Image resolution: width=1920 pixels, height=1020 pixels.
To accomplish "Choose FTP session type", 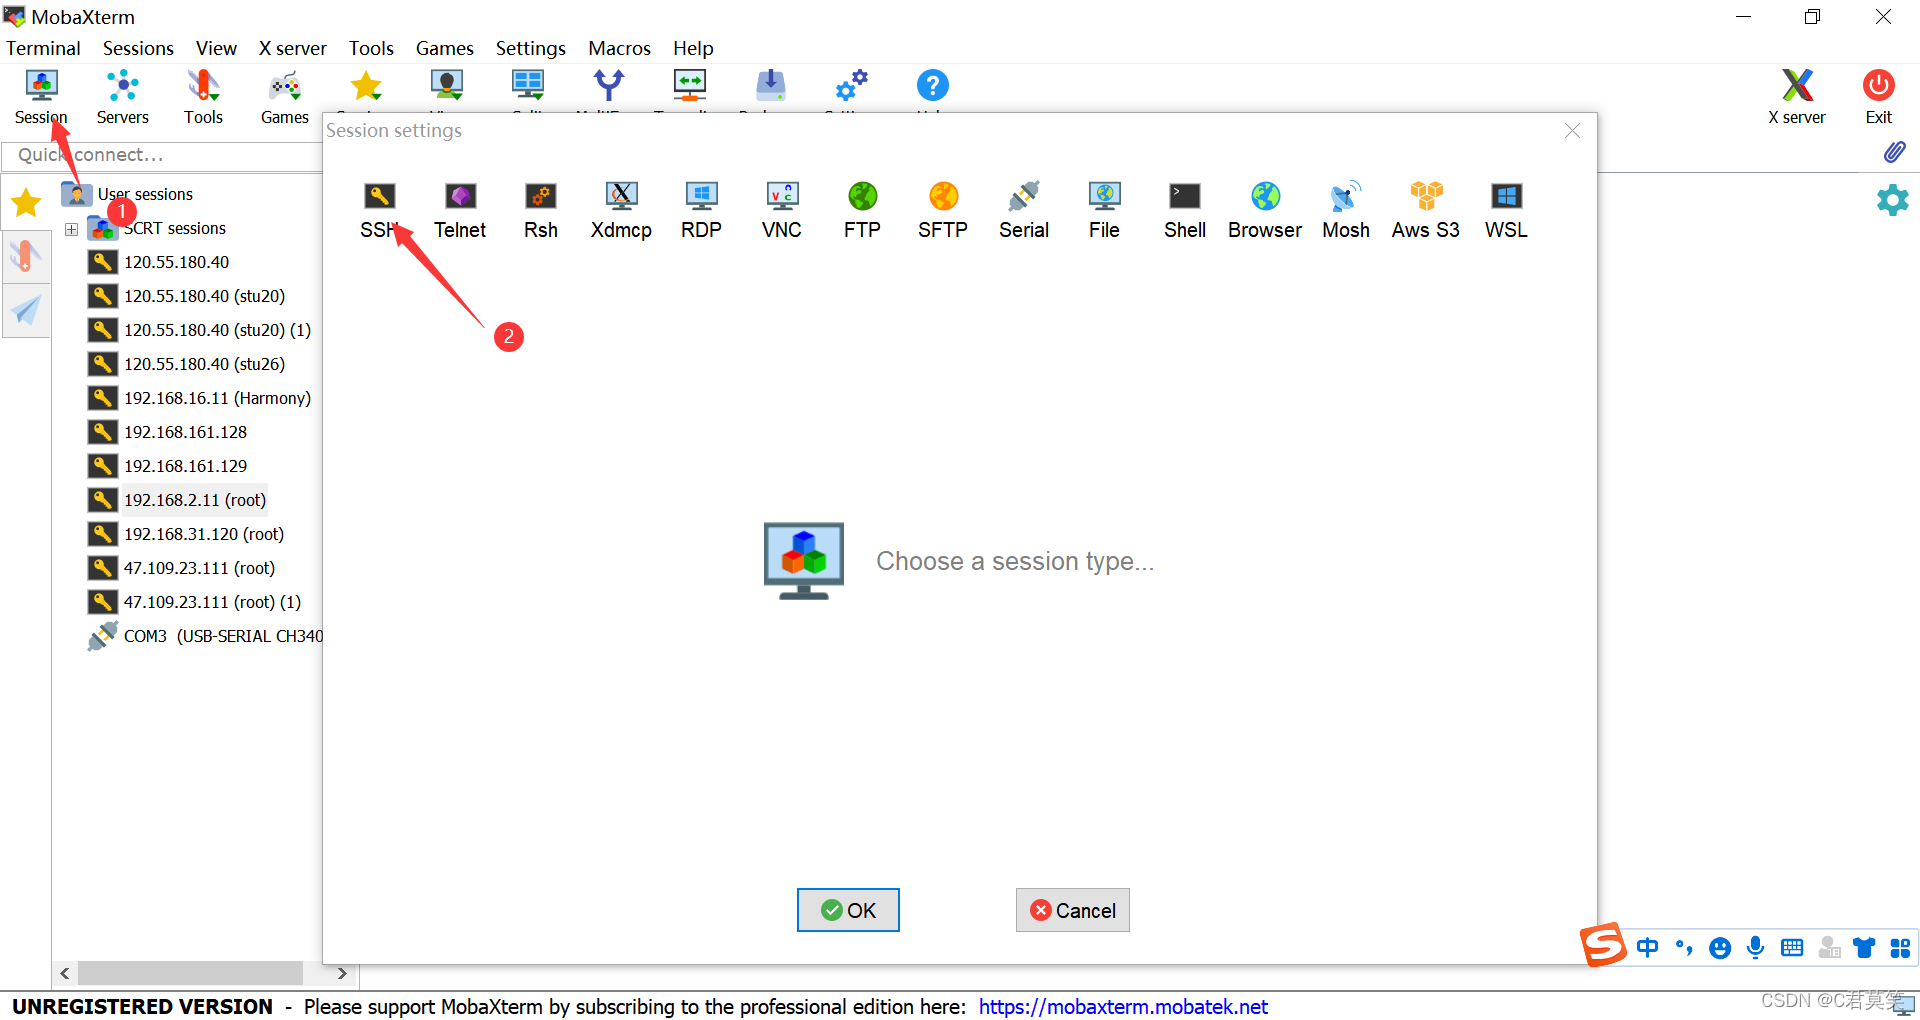I will [x=862, y=210].
